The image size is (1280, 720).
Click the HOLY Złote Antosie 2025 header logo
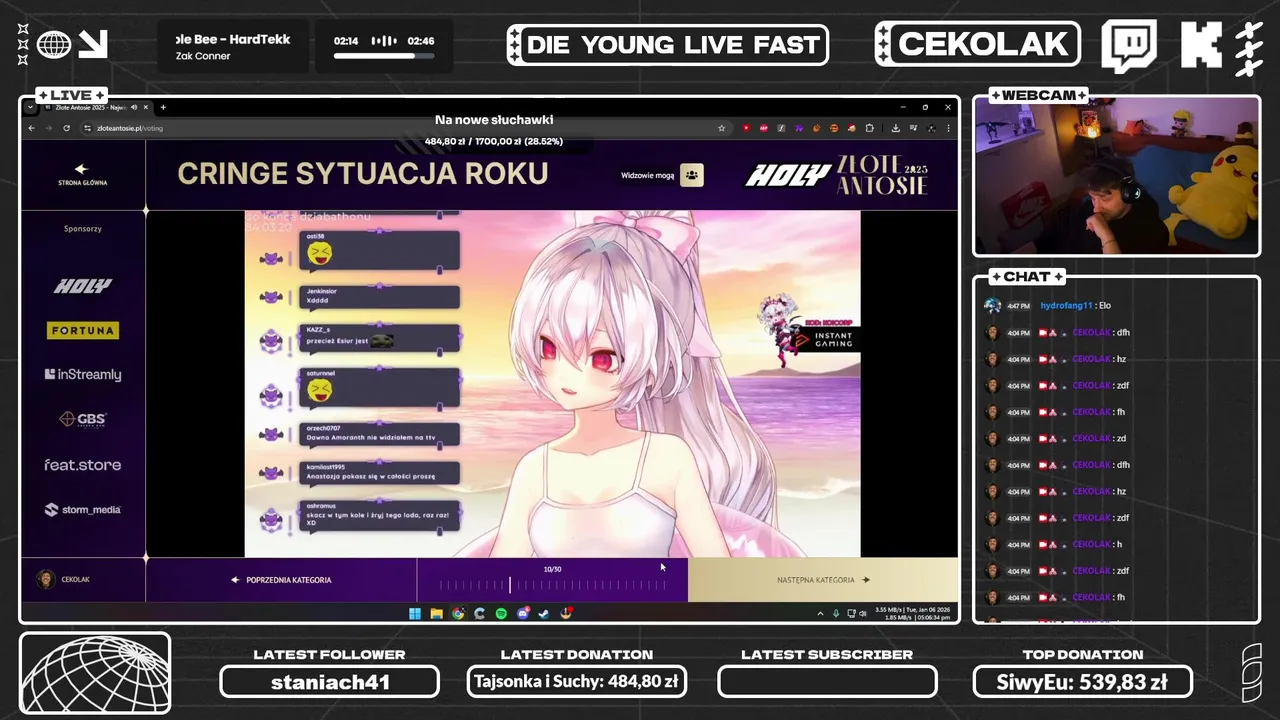point(837,175)
